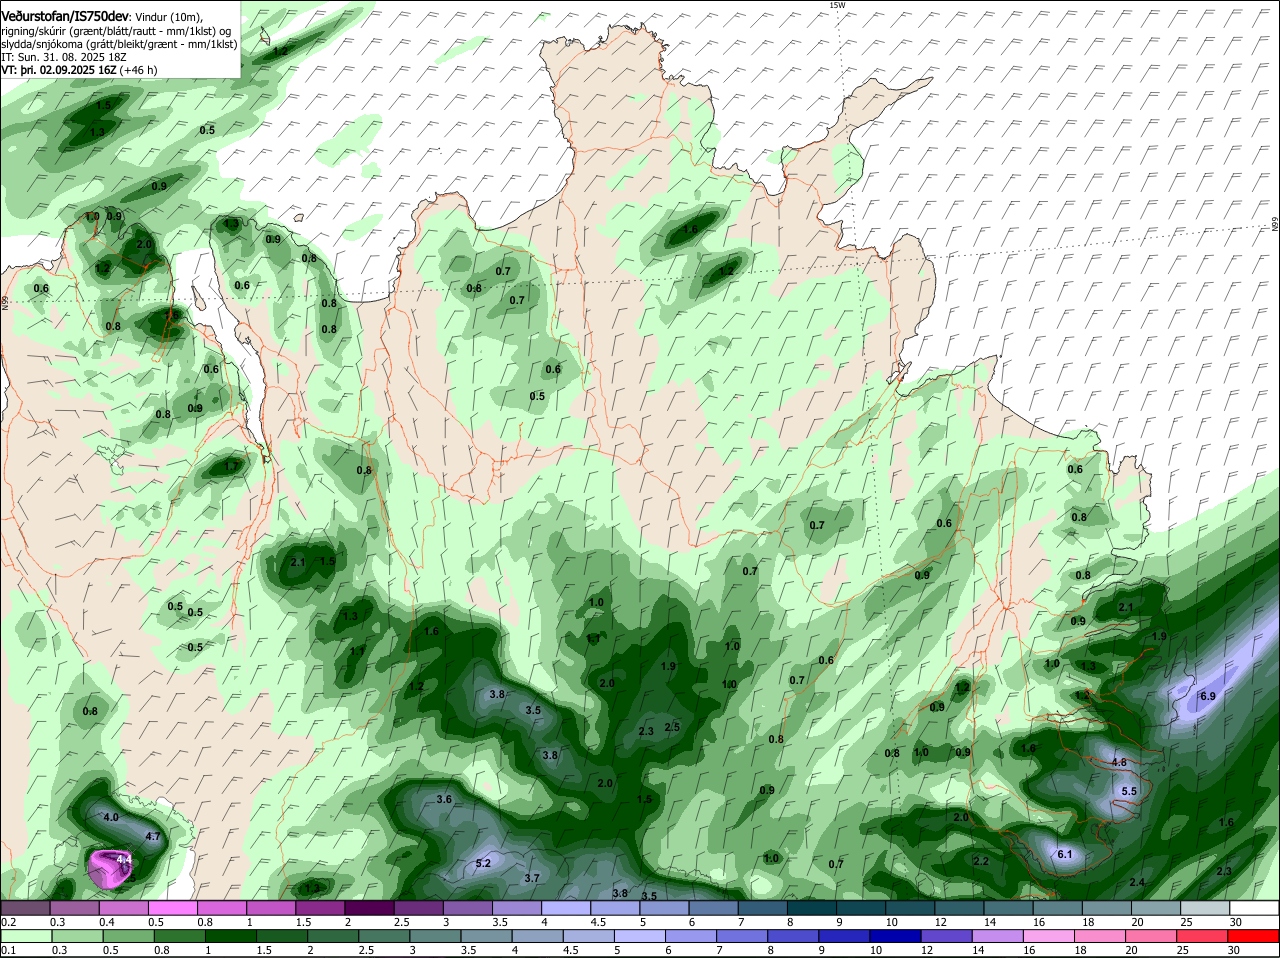Select the 6.9 precipitation value on the map
Image resolution: width=1280 pixels, height=958 pixels.
click(x=1207, y=696)
